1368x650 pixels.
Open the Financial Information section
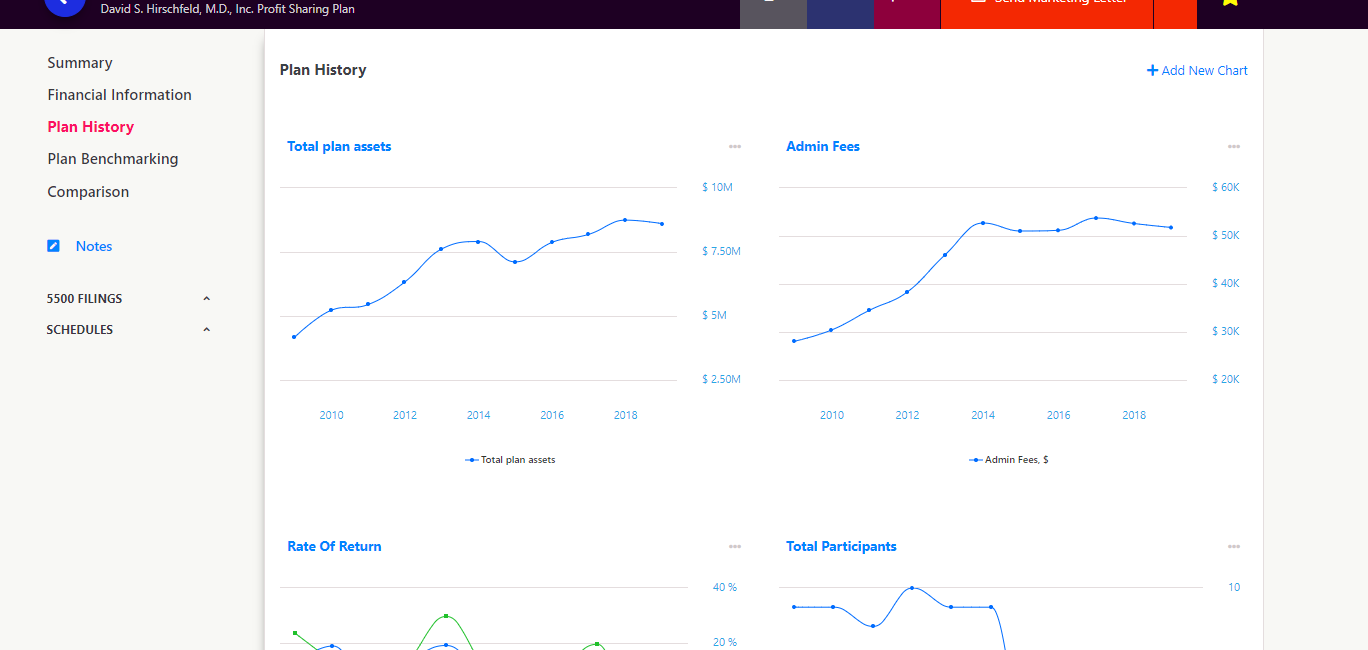[119, 95]
